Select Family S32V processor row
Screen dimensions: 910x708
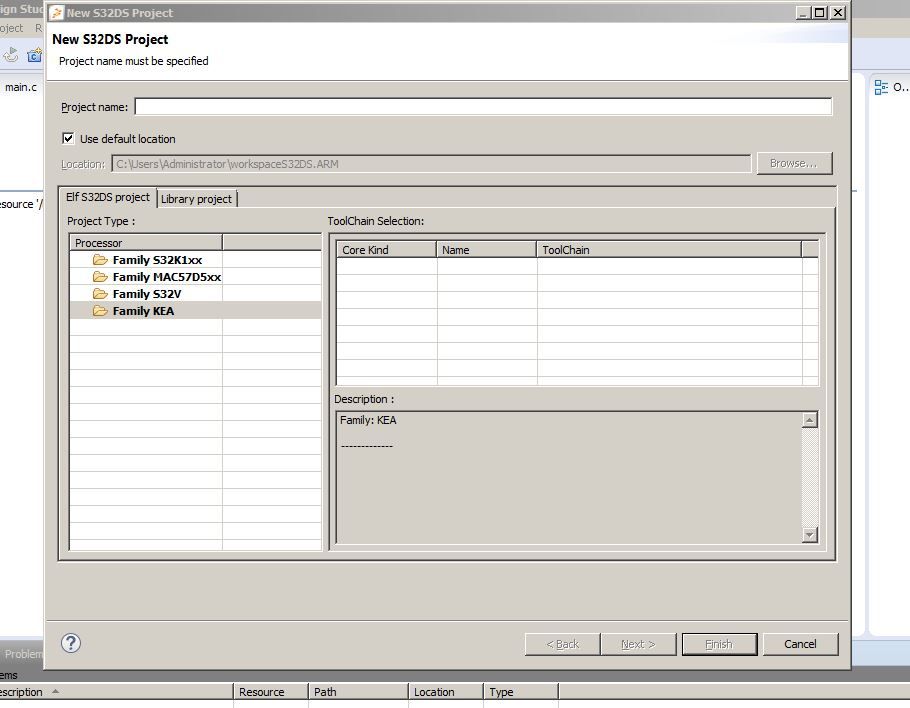click(x=195, y=294)
